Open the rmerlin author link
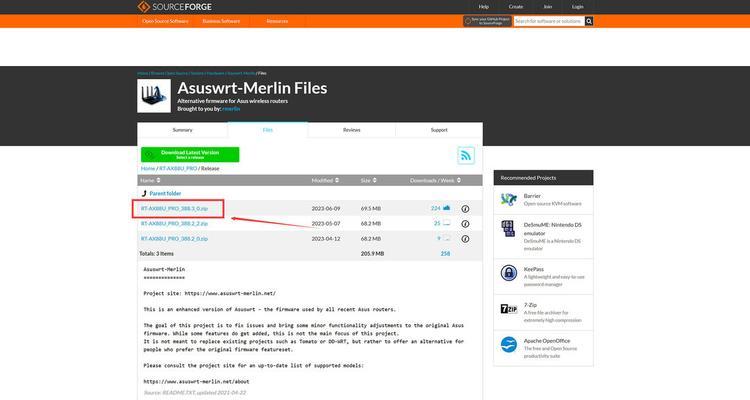The image size is (750, 400). coord(231,109)
